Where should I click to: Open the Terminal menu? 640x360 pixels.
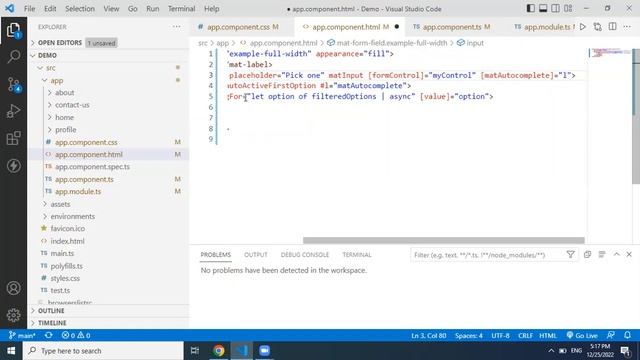tap(181, 9)
